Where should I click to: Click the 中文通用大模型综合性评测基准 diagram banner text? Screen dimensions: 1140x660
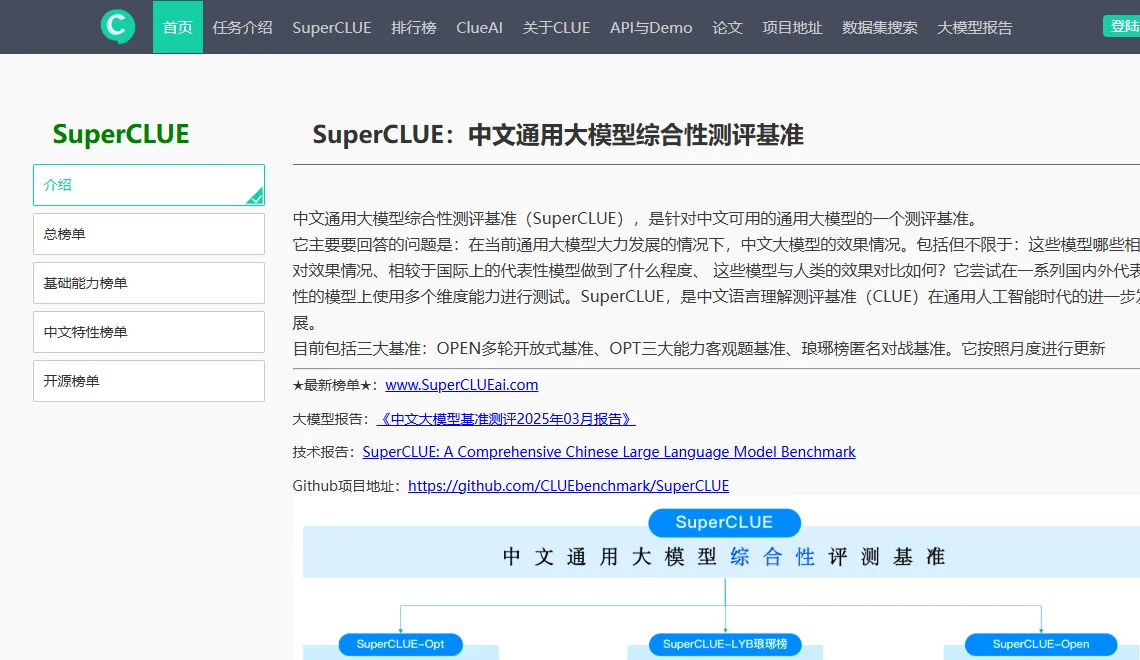click(x=723, y=557)
